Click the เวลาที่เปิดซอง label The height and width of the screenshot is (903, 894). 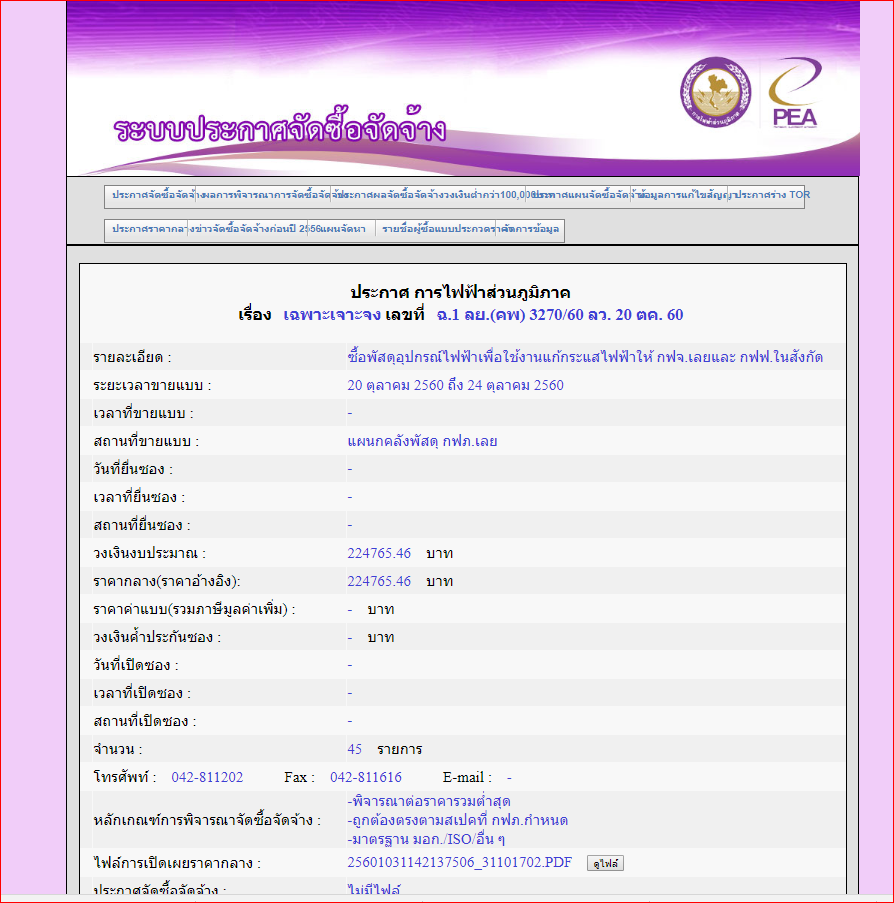pyautogui.click(x=142, y=693)
